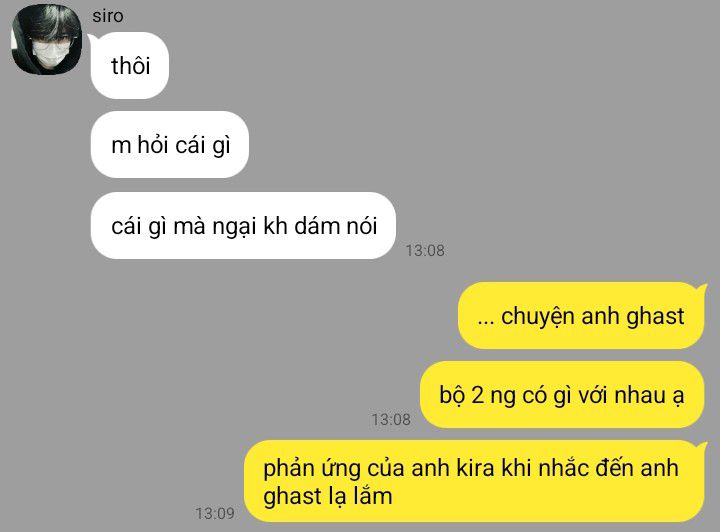Click the 13:08 timestamp beside siro's message
The width and height of the screenshot is (720, 532).
[425, 251]
